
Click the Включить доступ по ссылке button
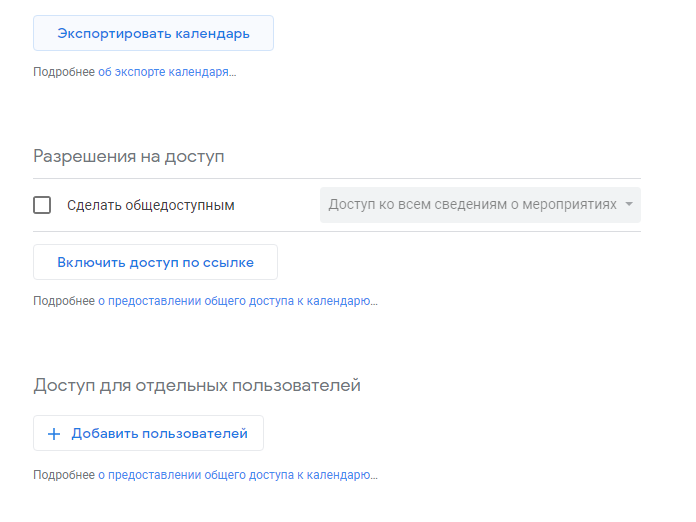(155, 262)
